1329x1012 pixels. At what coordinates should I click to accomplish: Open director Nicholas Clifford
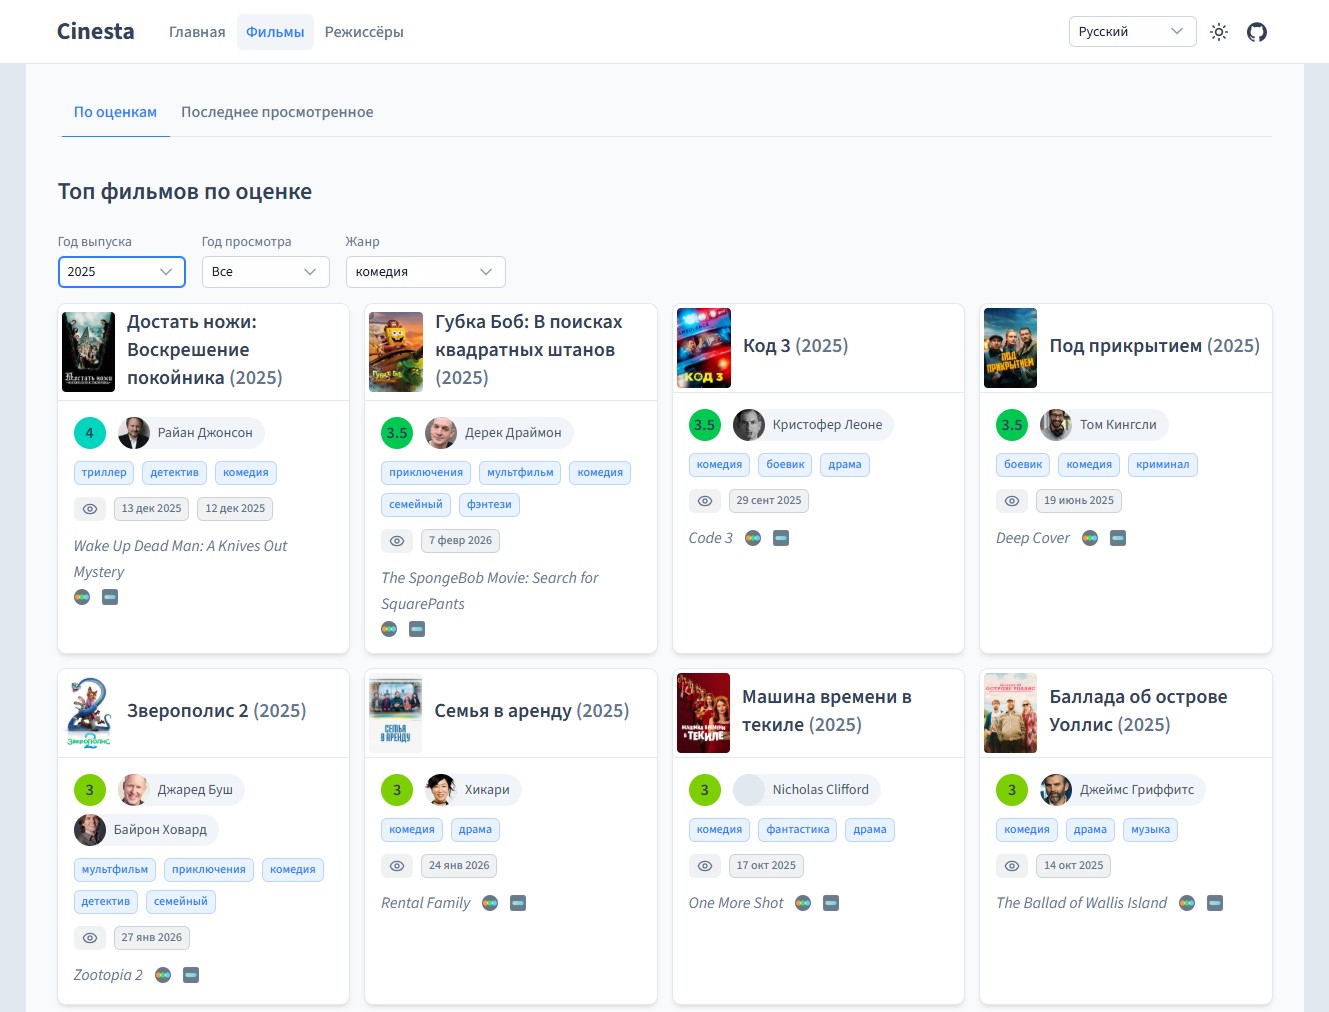coord(806,790)
